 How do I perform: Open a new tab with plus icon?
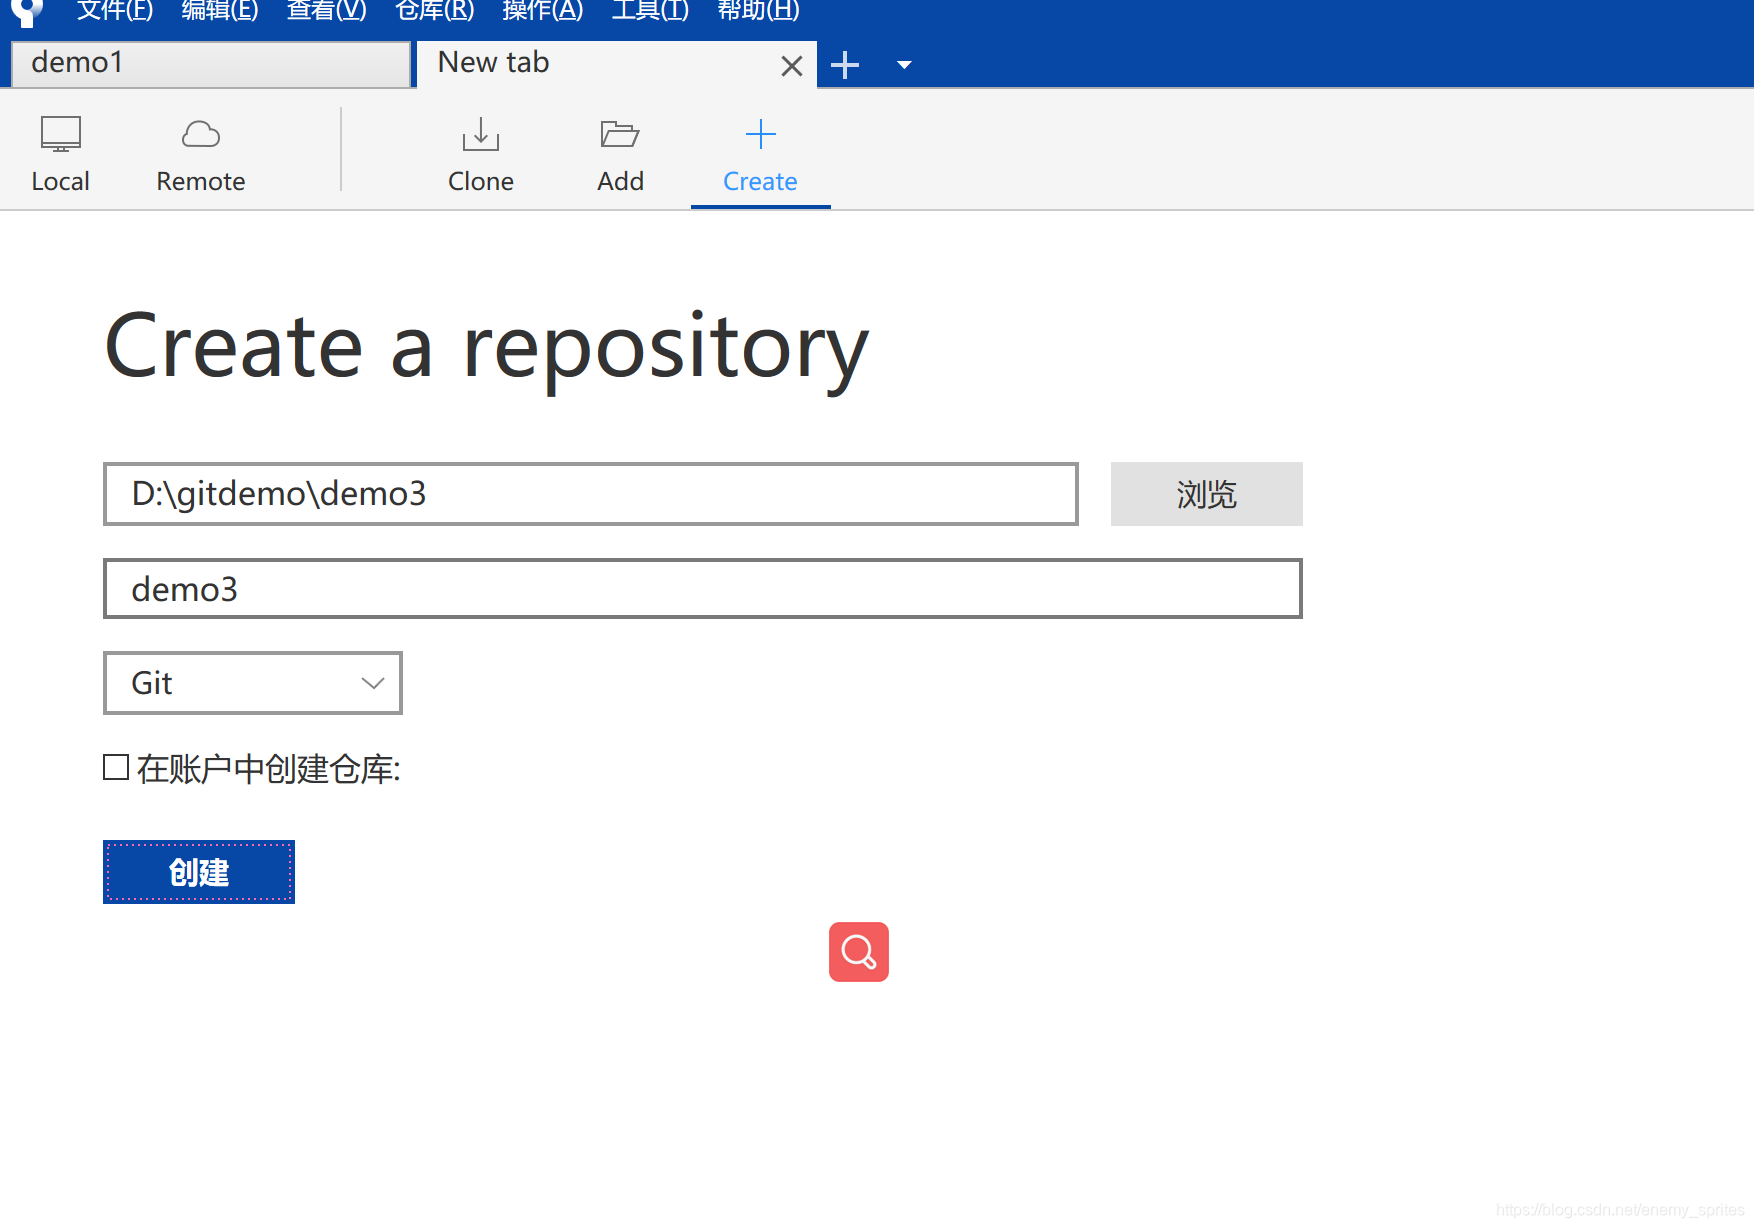click(845, 65)
